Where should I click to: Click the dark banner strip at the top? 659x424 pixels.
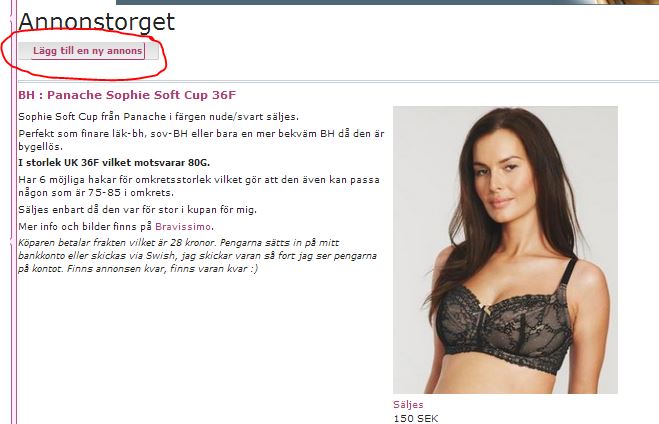click(x=353, y=2)
